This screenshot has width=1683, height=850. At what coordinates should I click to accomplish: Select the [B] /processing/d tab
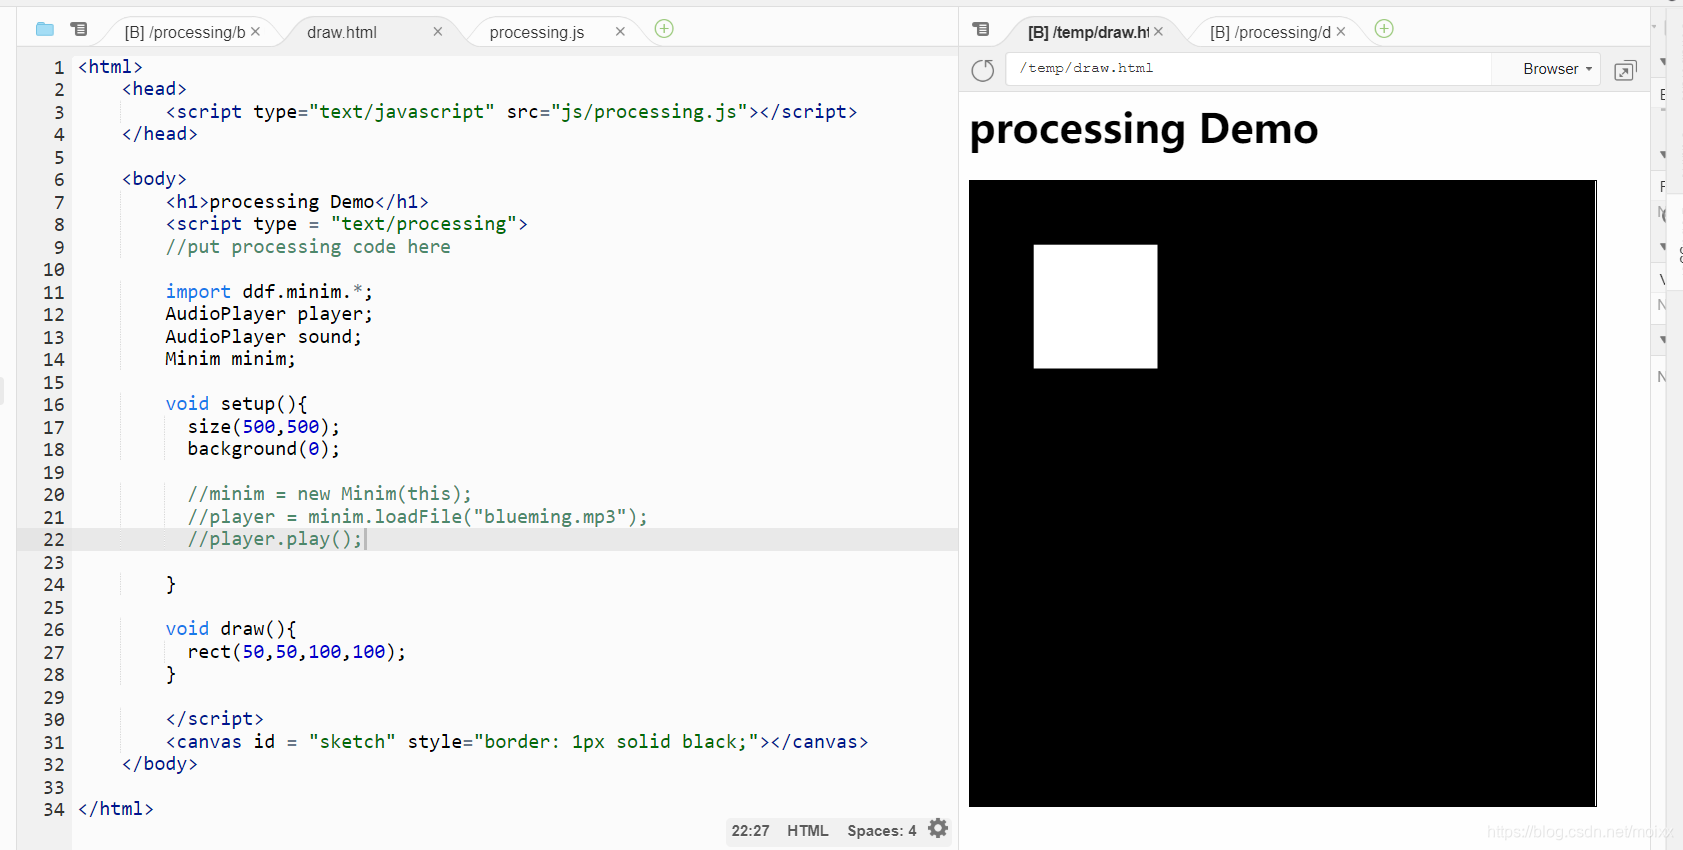click(x=1270, y=33)
